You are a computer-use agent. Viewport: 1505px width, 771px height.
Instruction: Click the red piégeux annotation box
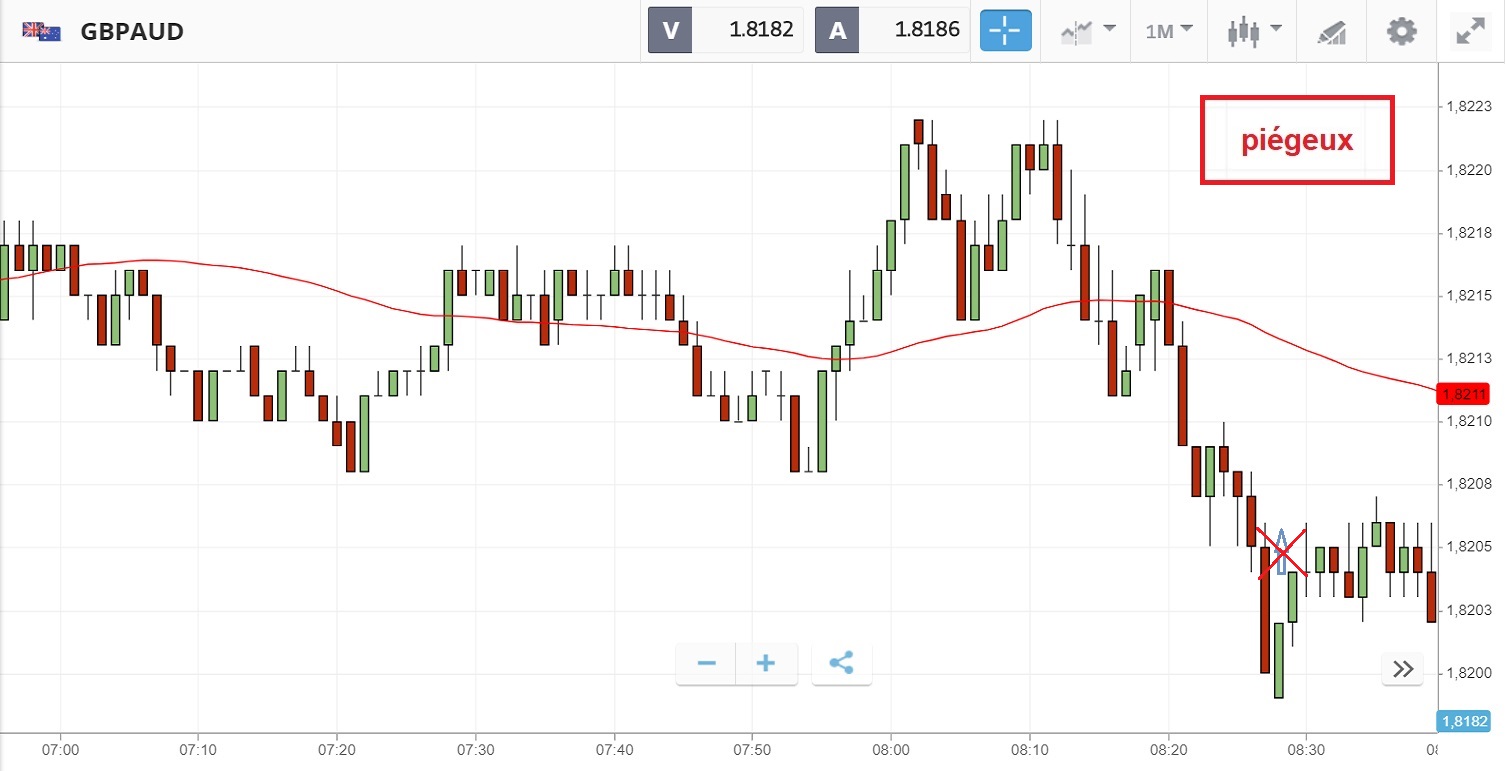pyautogui.click(x=1296, y=140)
